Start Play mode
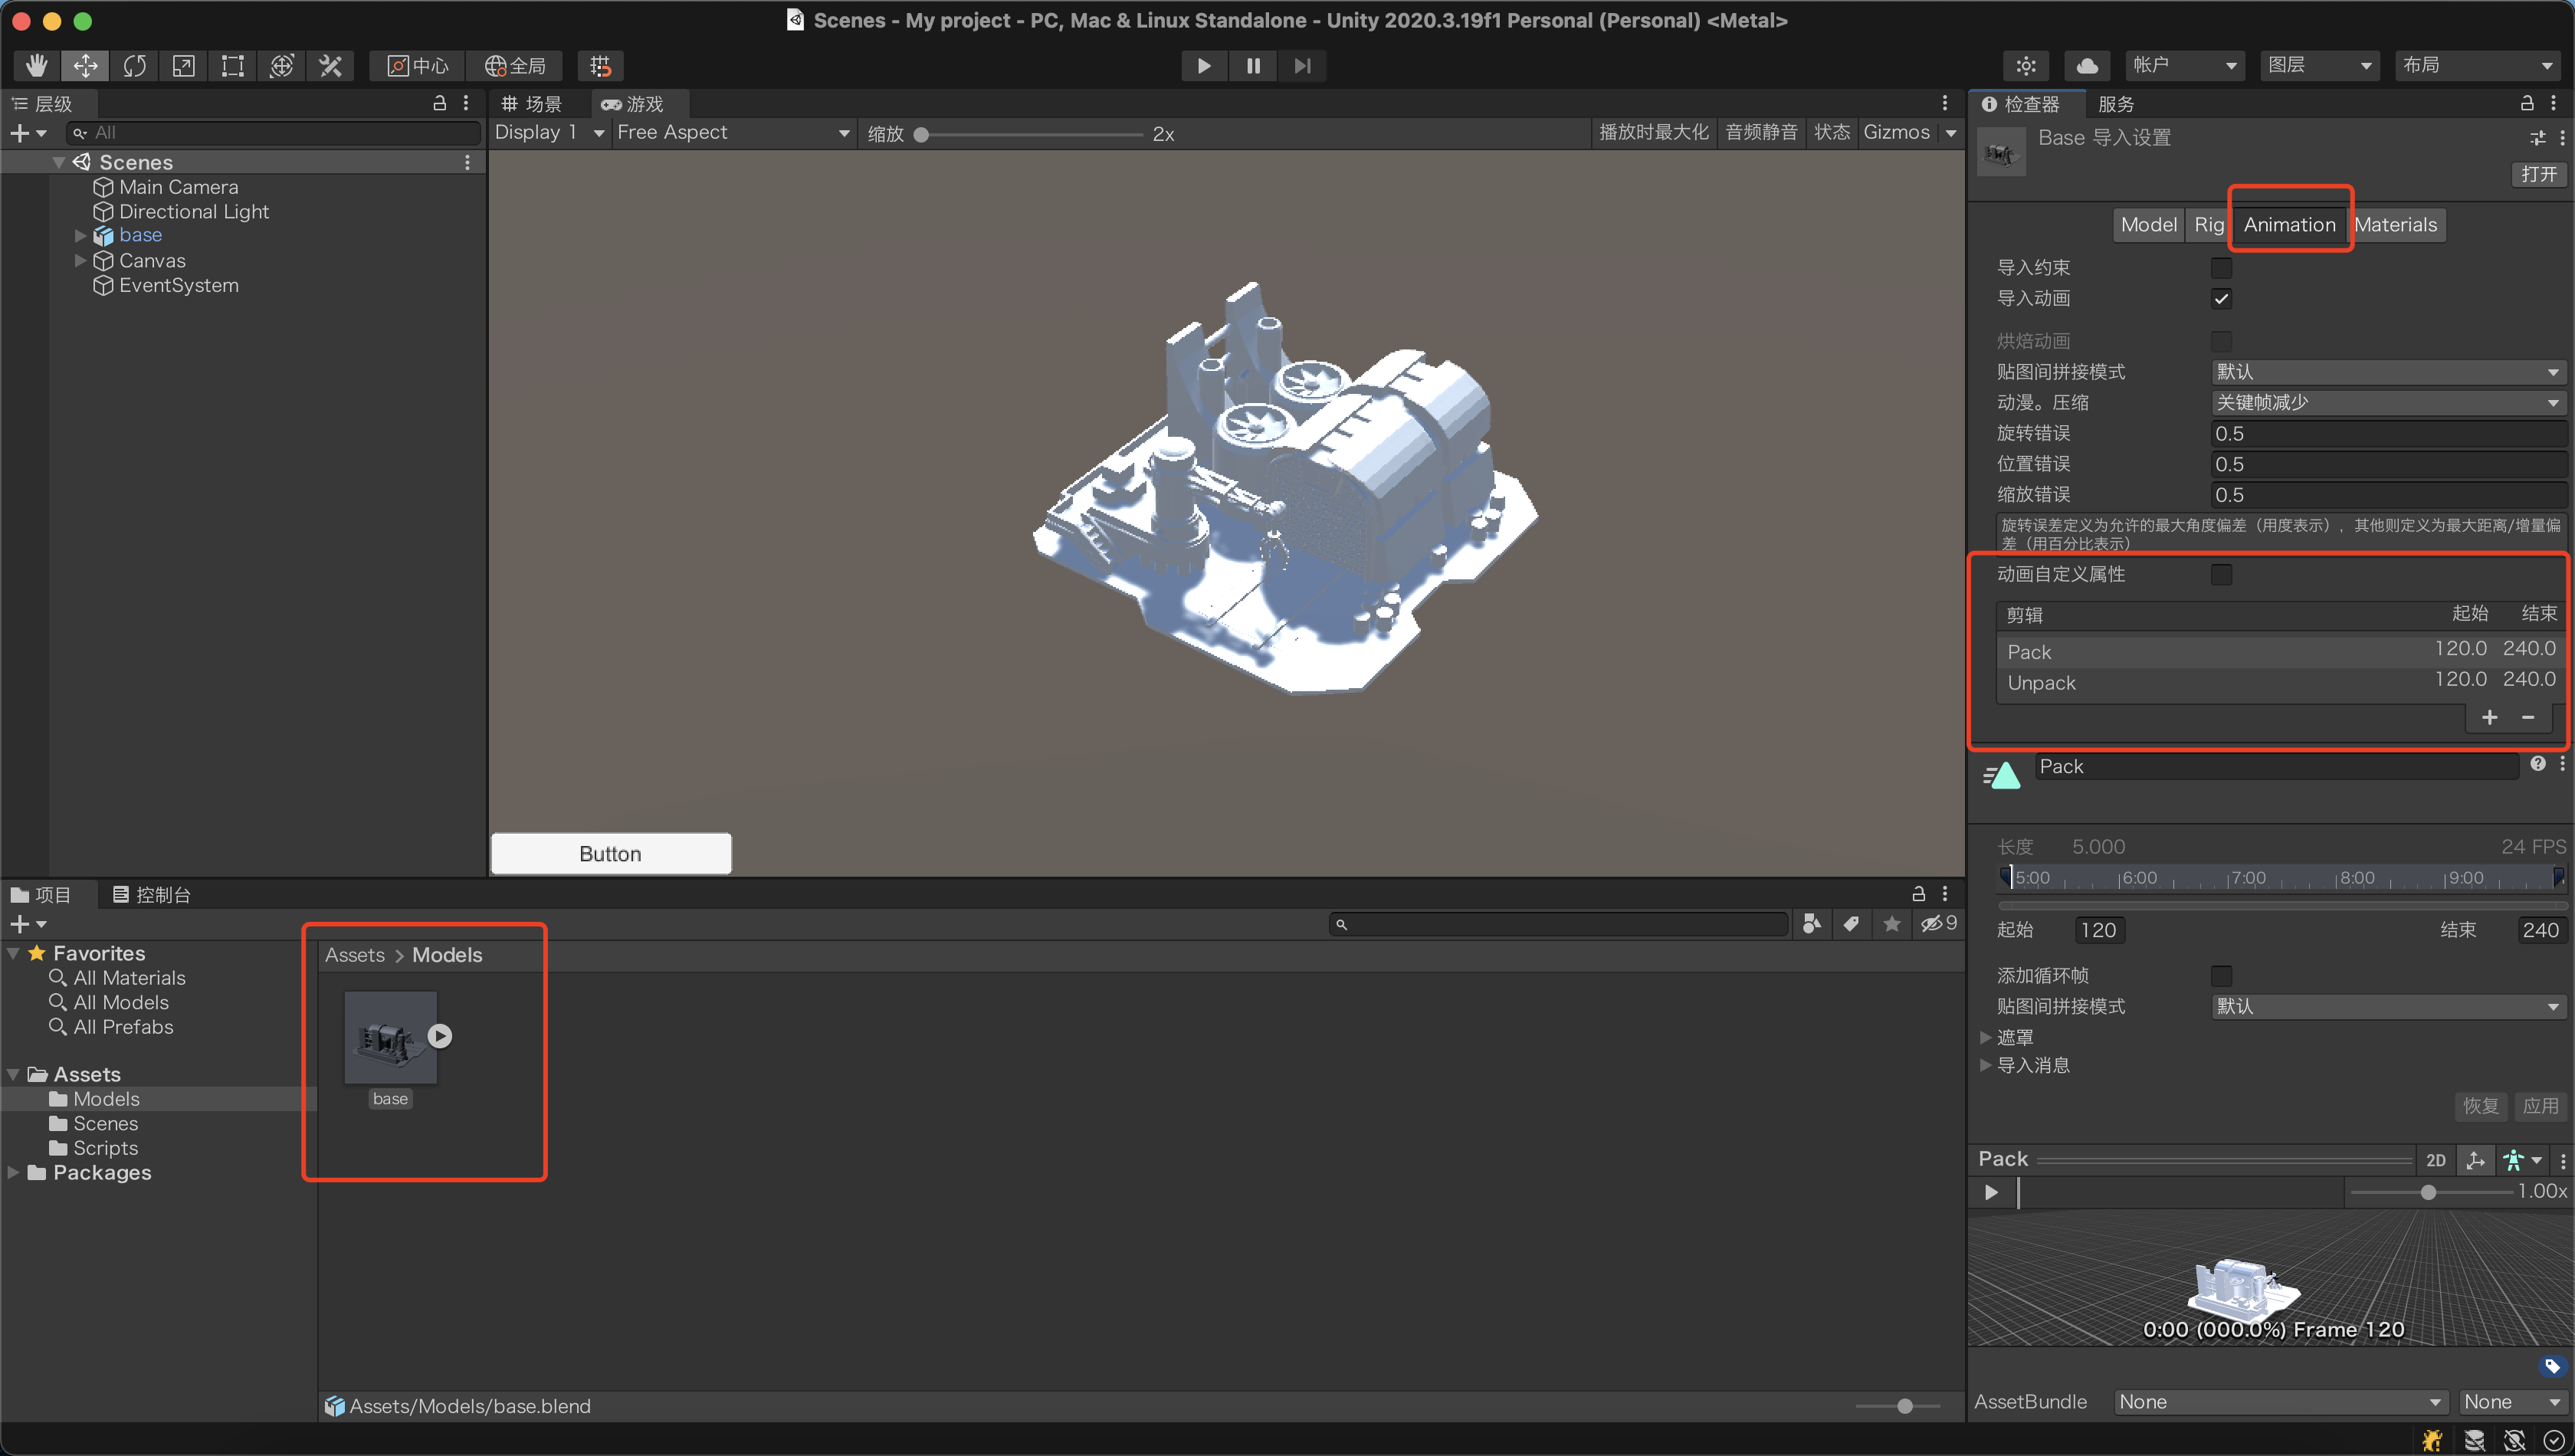The width and height of the screenshot is (2575, 1456). pyautogui.click(x=1204, y=66)
